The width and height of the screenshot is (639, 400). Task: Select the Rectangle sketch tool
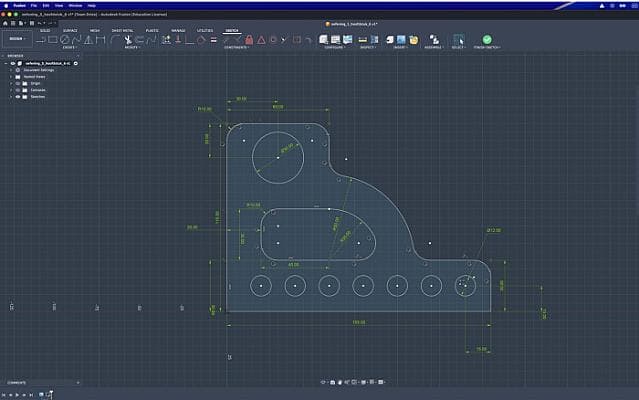(x=53, y=40)
